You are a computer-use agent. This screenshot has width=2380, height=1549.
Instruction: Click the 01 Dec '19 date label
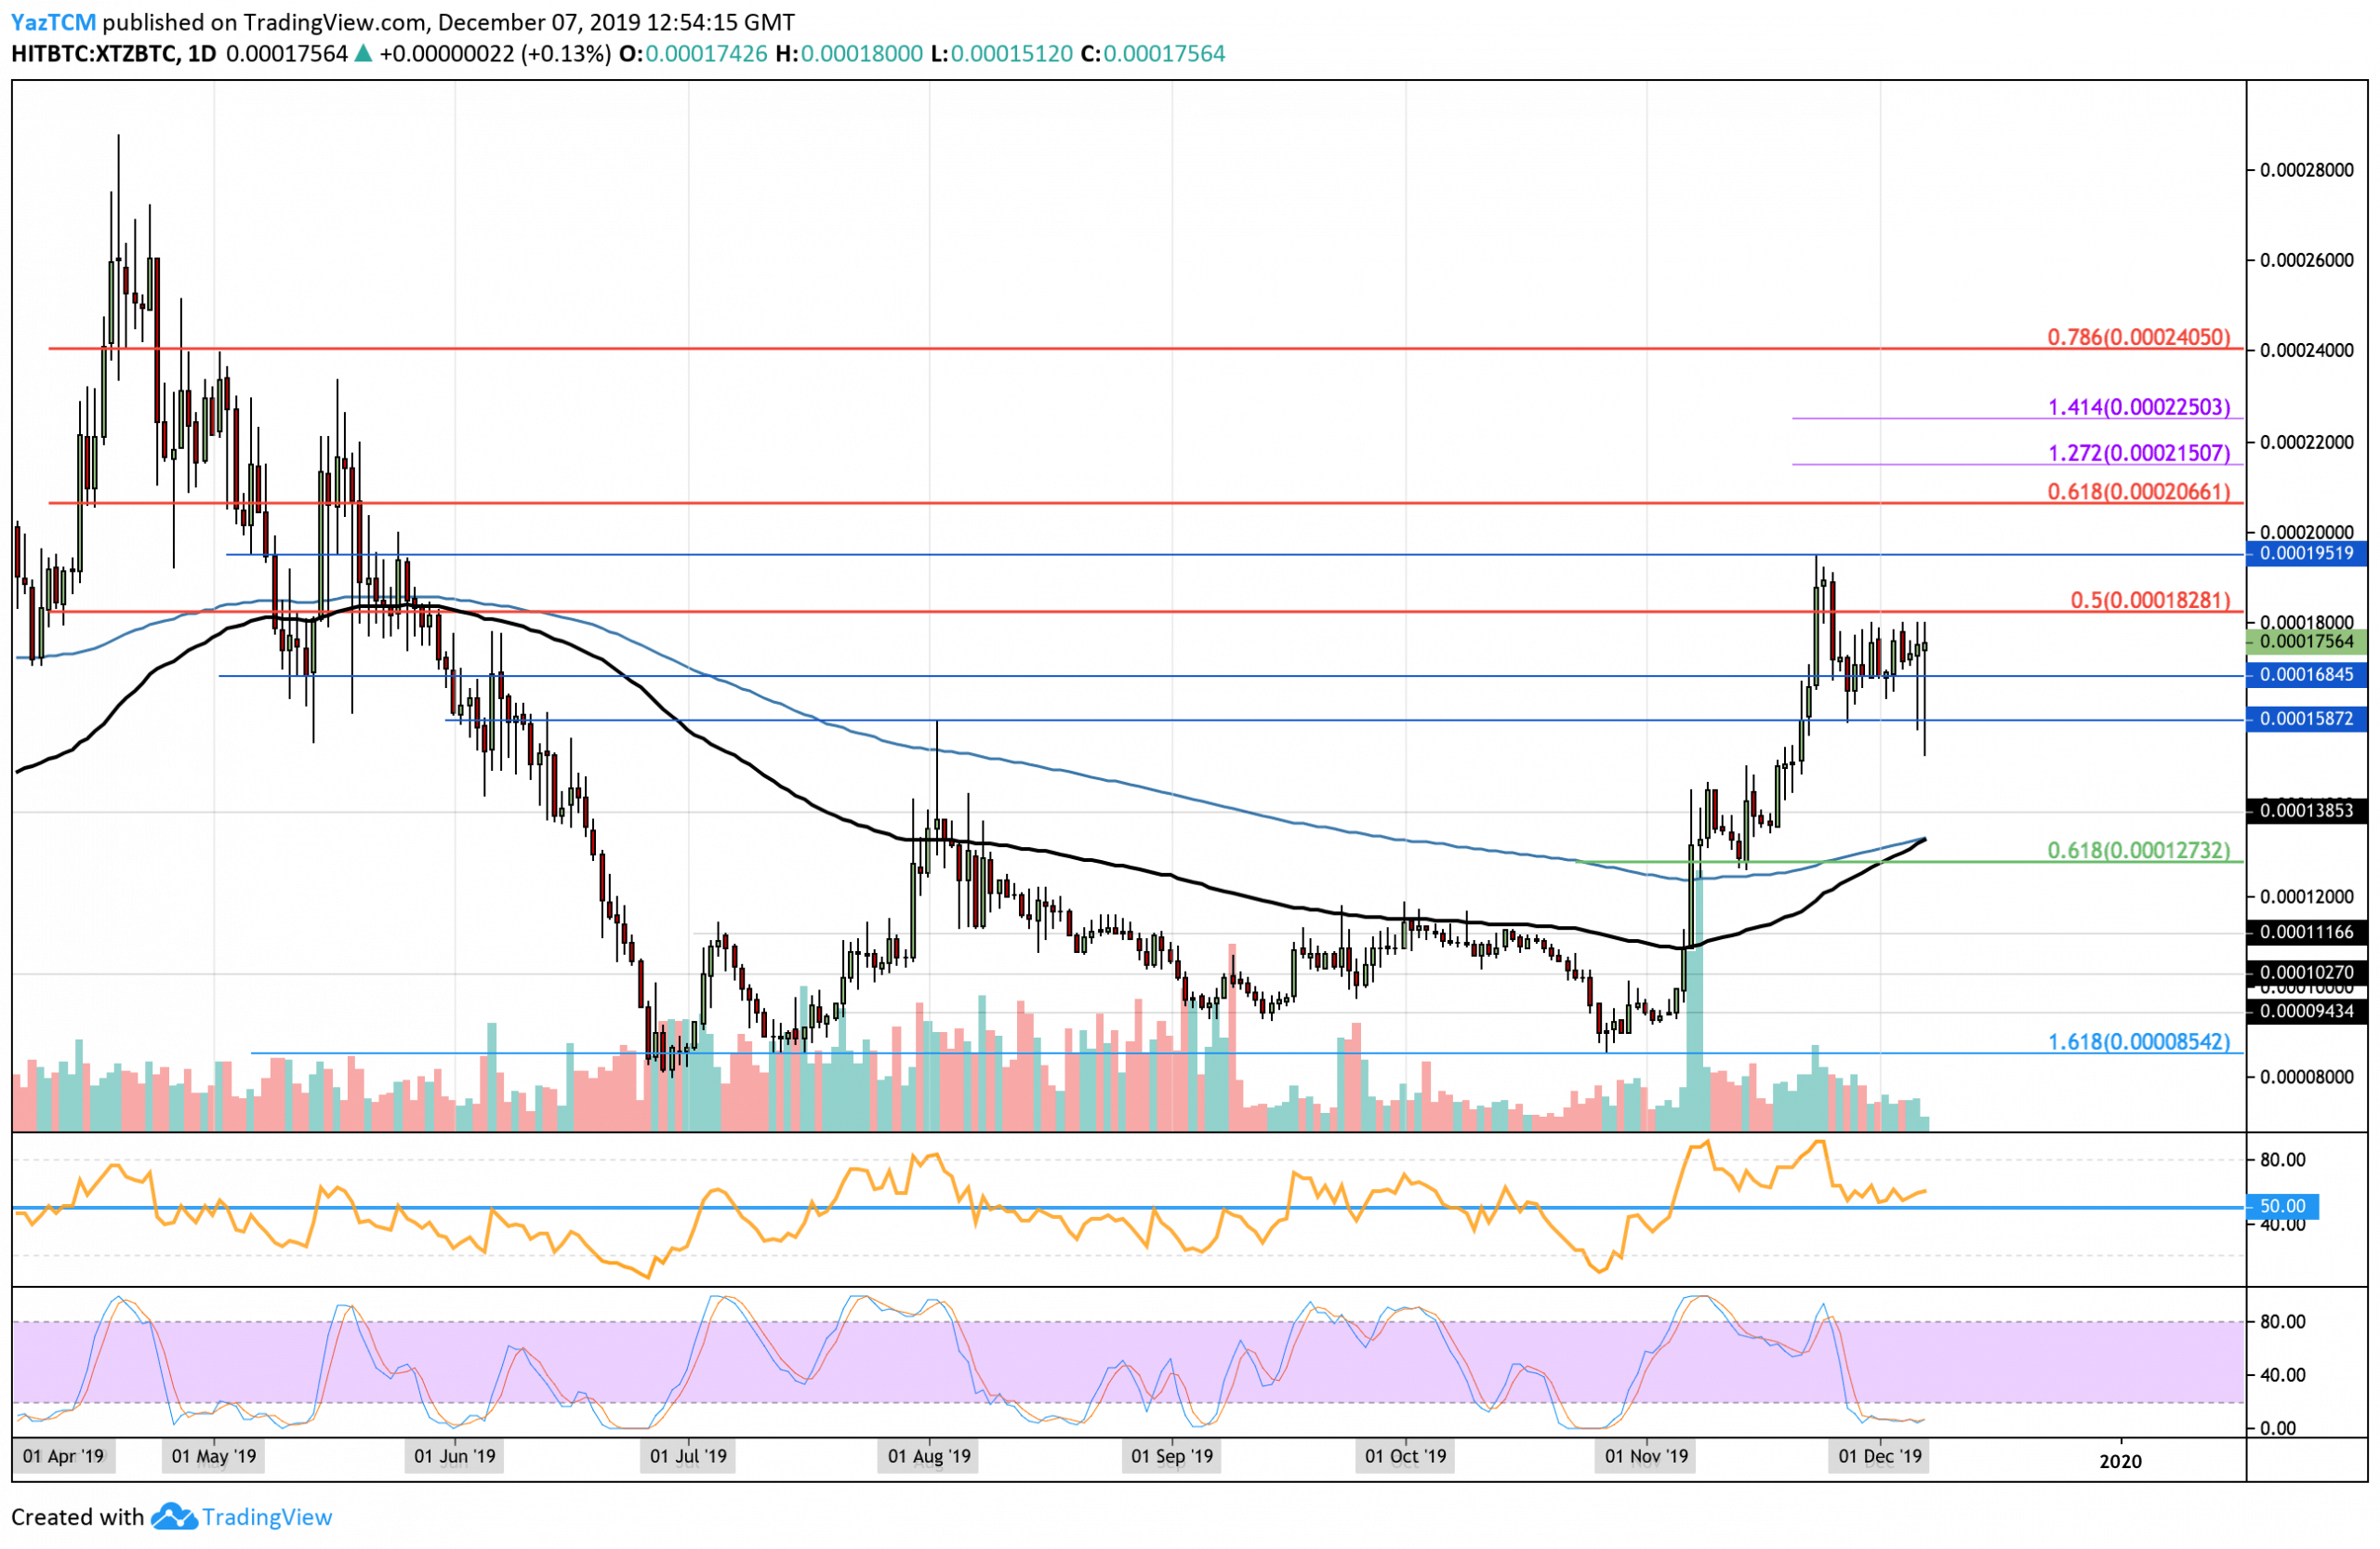point(1881,1457)
